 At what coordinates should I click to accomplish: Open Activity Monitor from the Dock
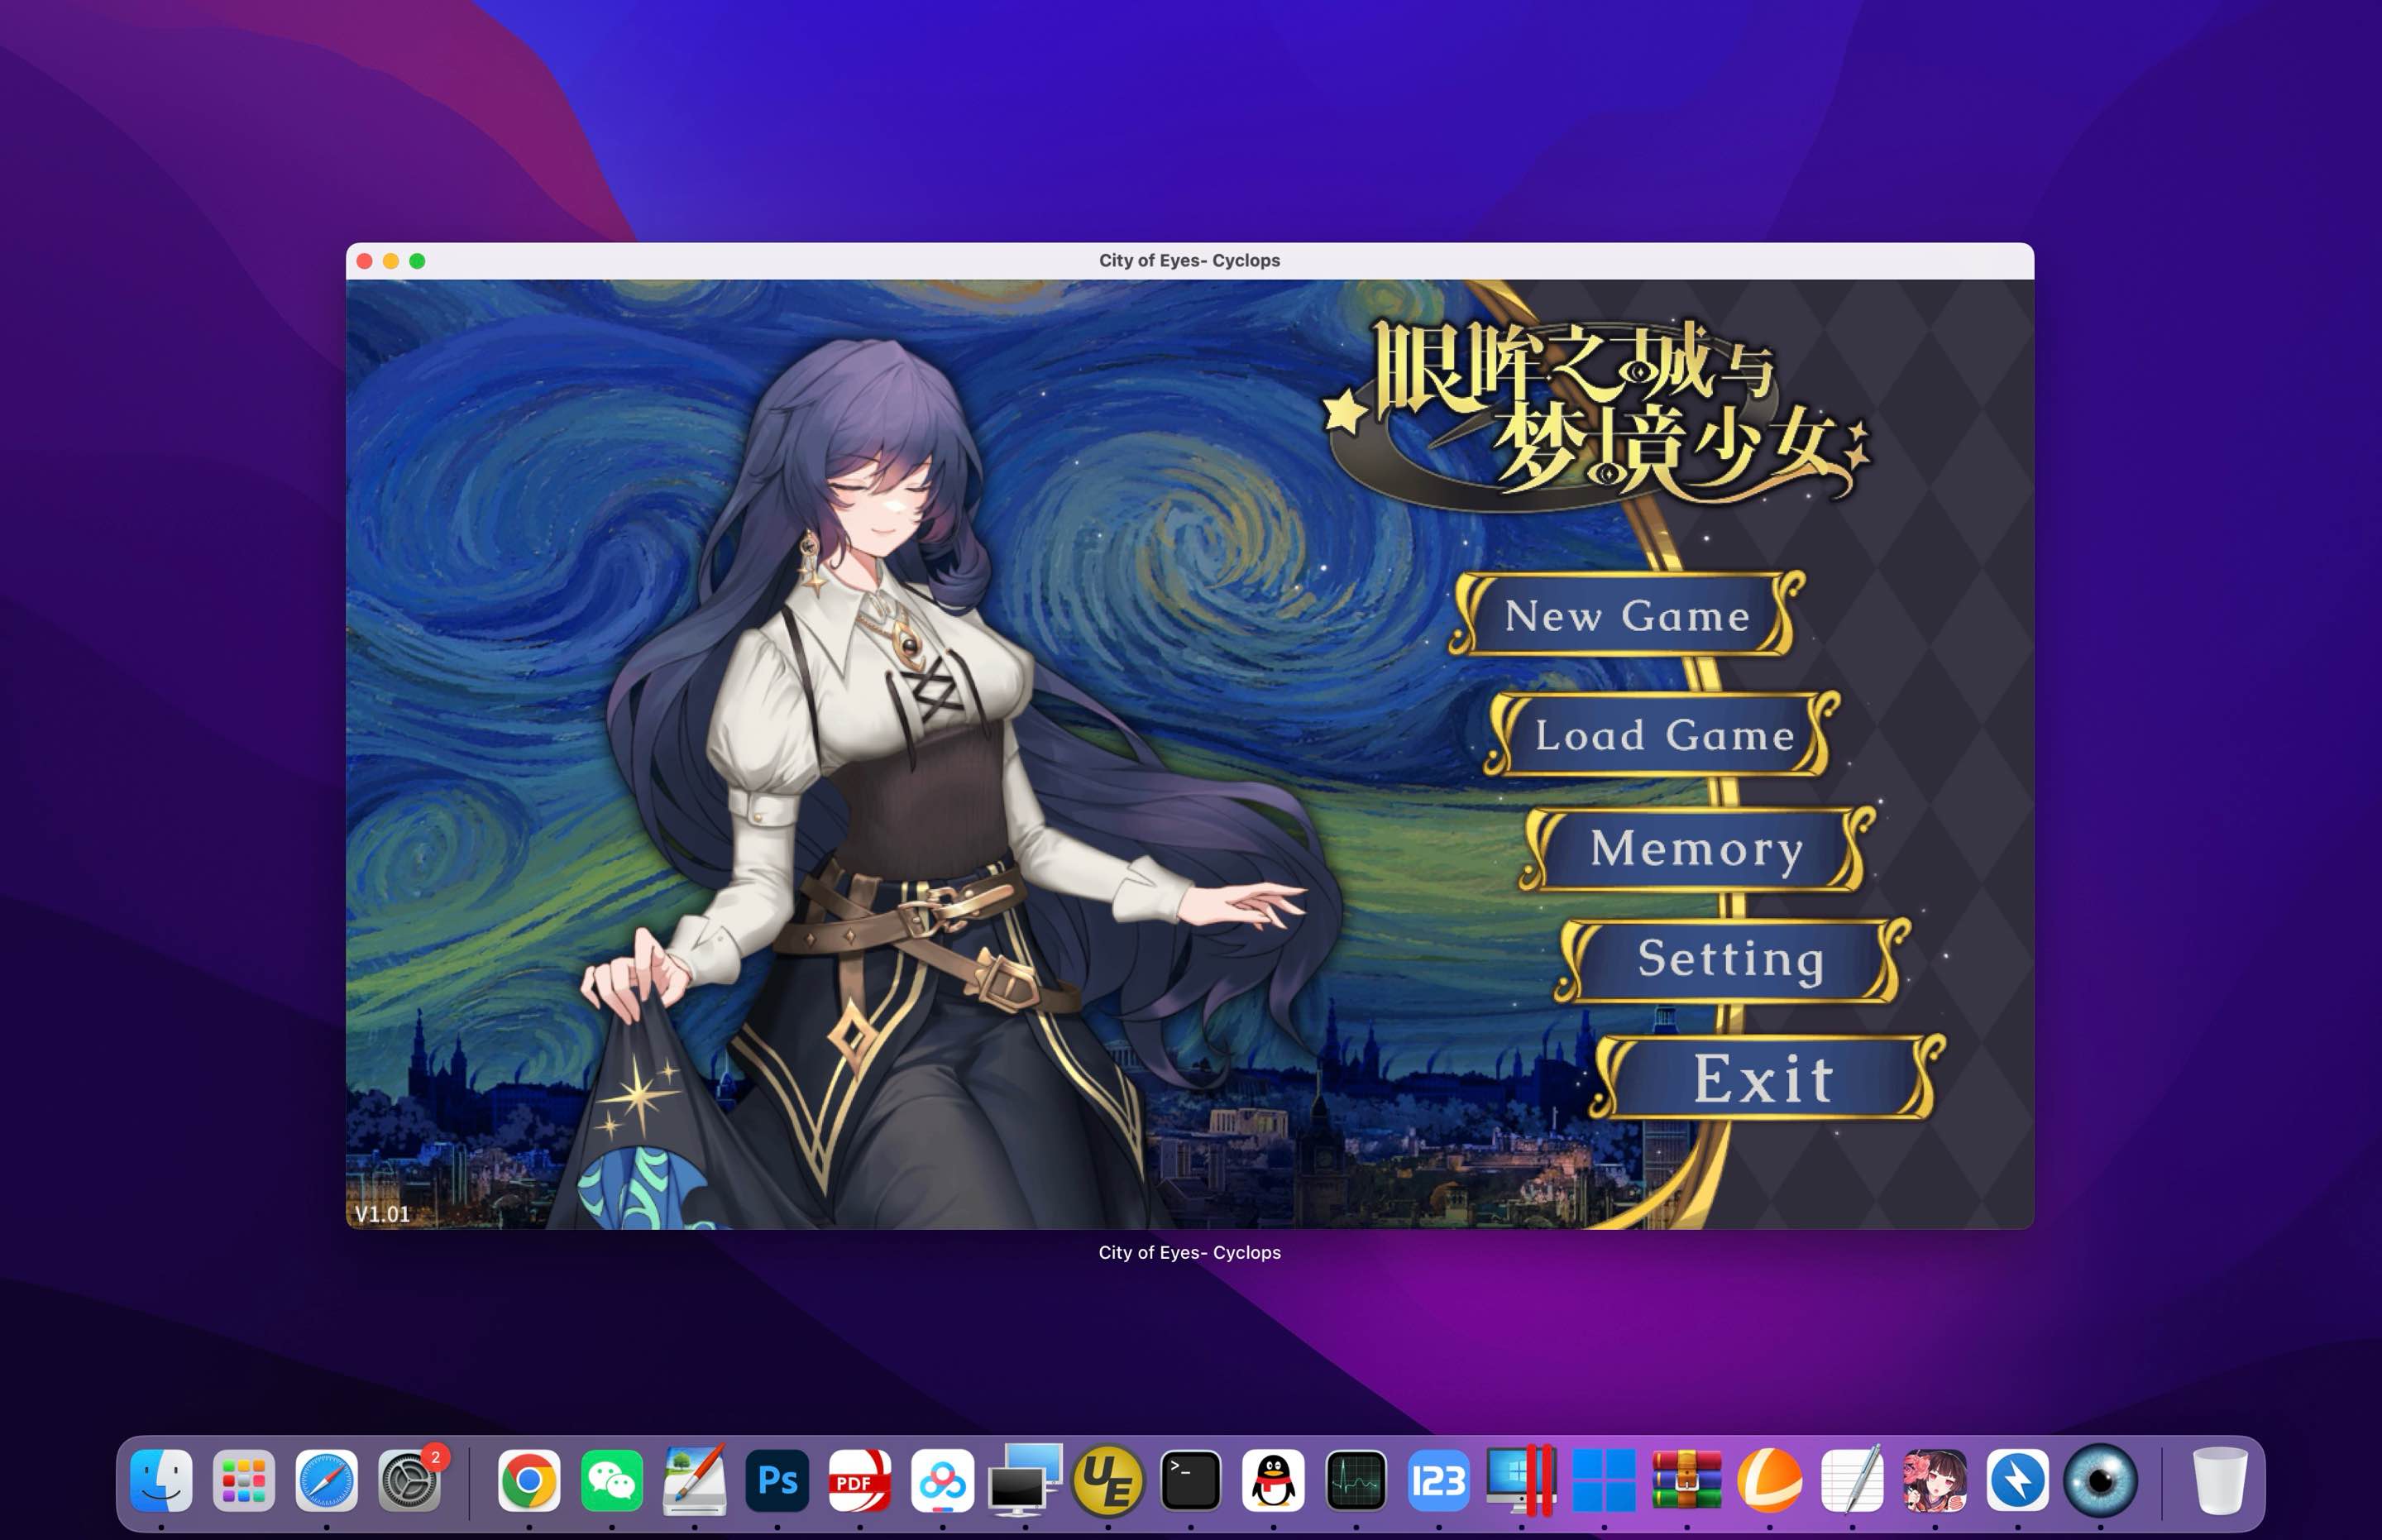(1356, 1480)
